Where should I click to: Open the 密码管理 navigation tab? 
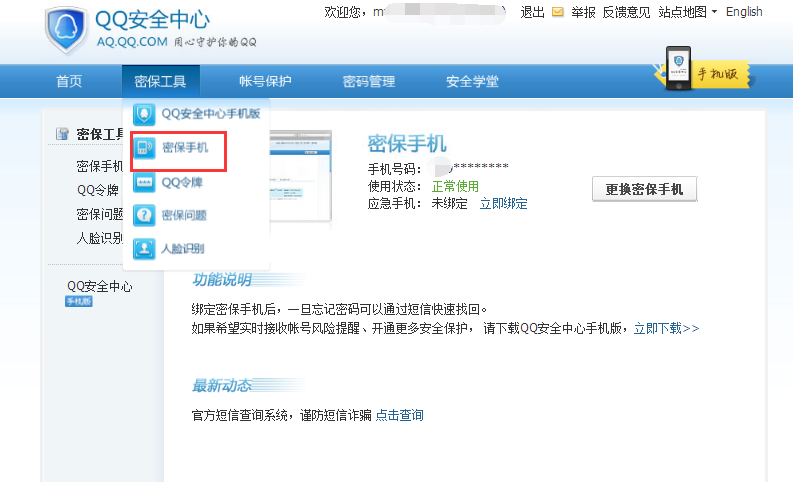pyautogui.click(x=369, y=81)
